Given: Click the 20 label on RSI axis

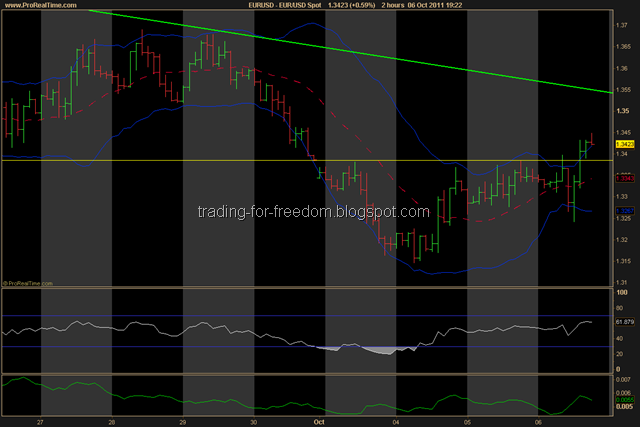Looking at the screenshot, I should click(x=620, y=354).
